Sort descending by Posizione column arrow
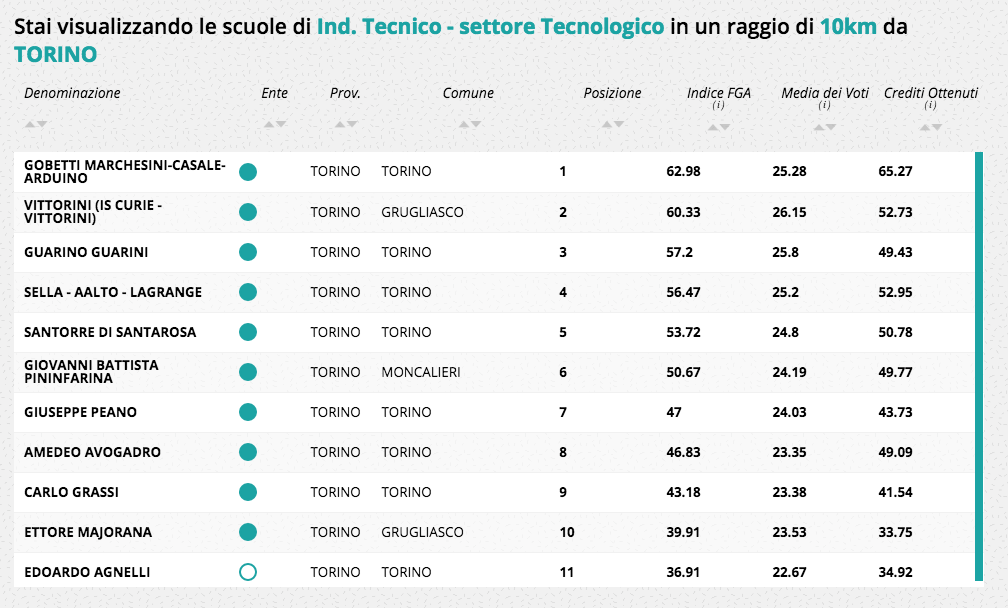 pos(620,124)
